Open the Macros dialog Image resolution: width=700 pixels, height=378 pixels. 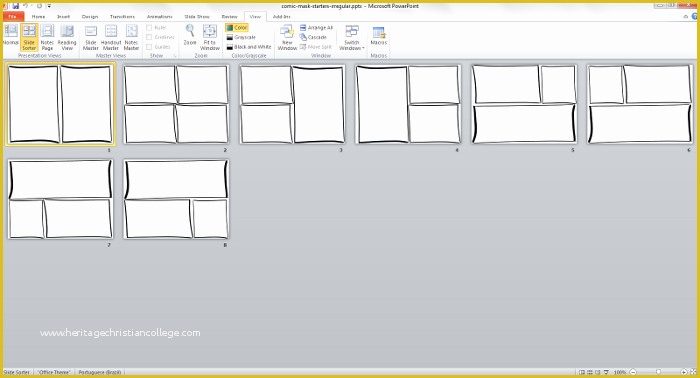379,36
